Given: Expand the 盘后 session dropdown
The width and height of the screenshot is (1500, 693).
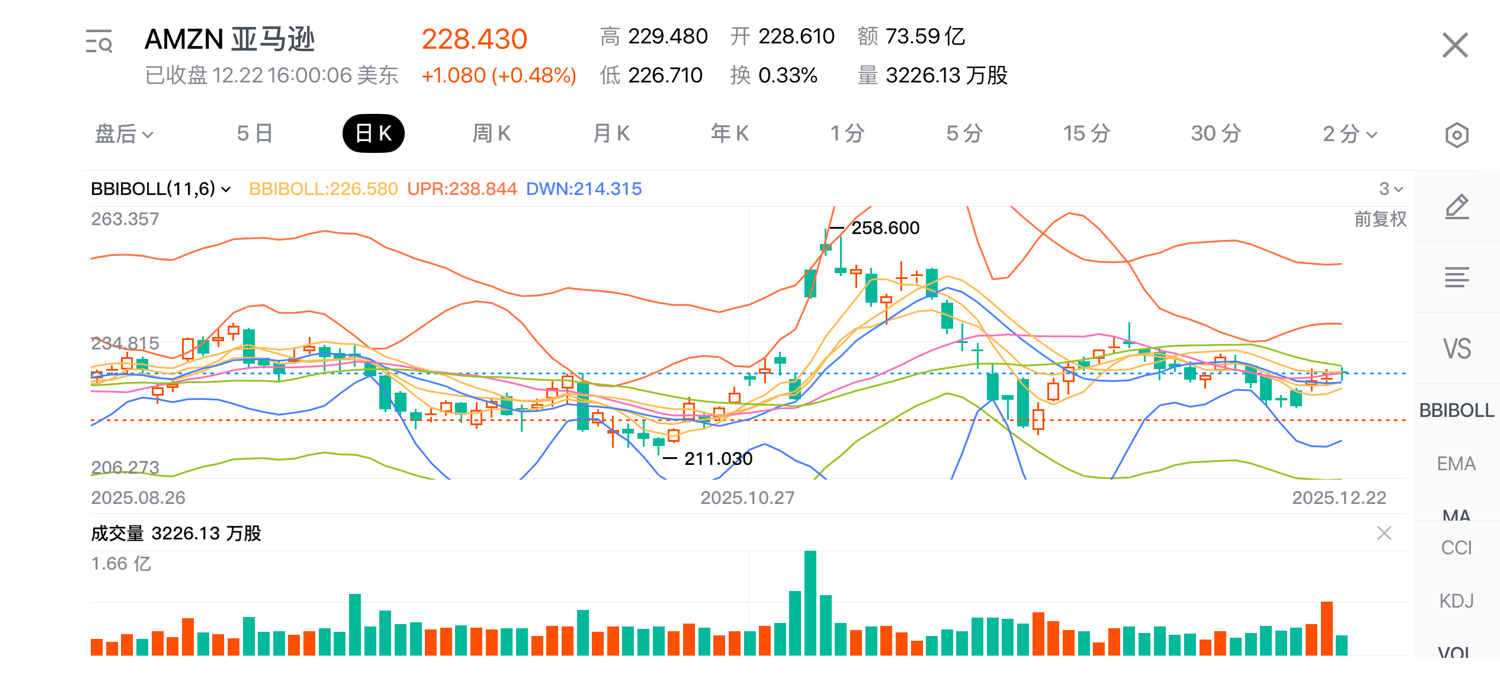Looking at the screenshot, I should coord(124,134).
